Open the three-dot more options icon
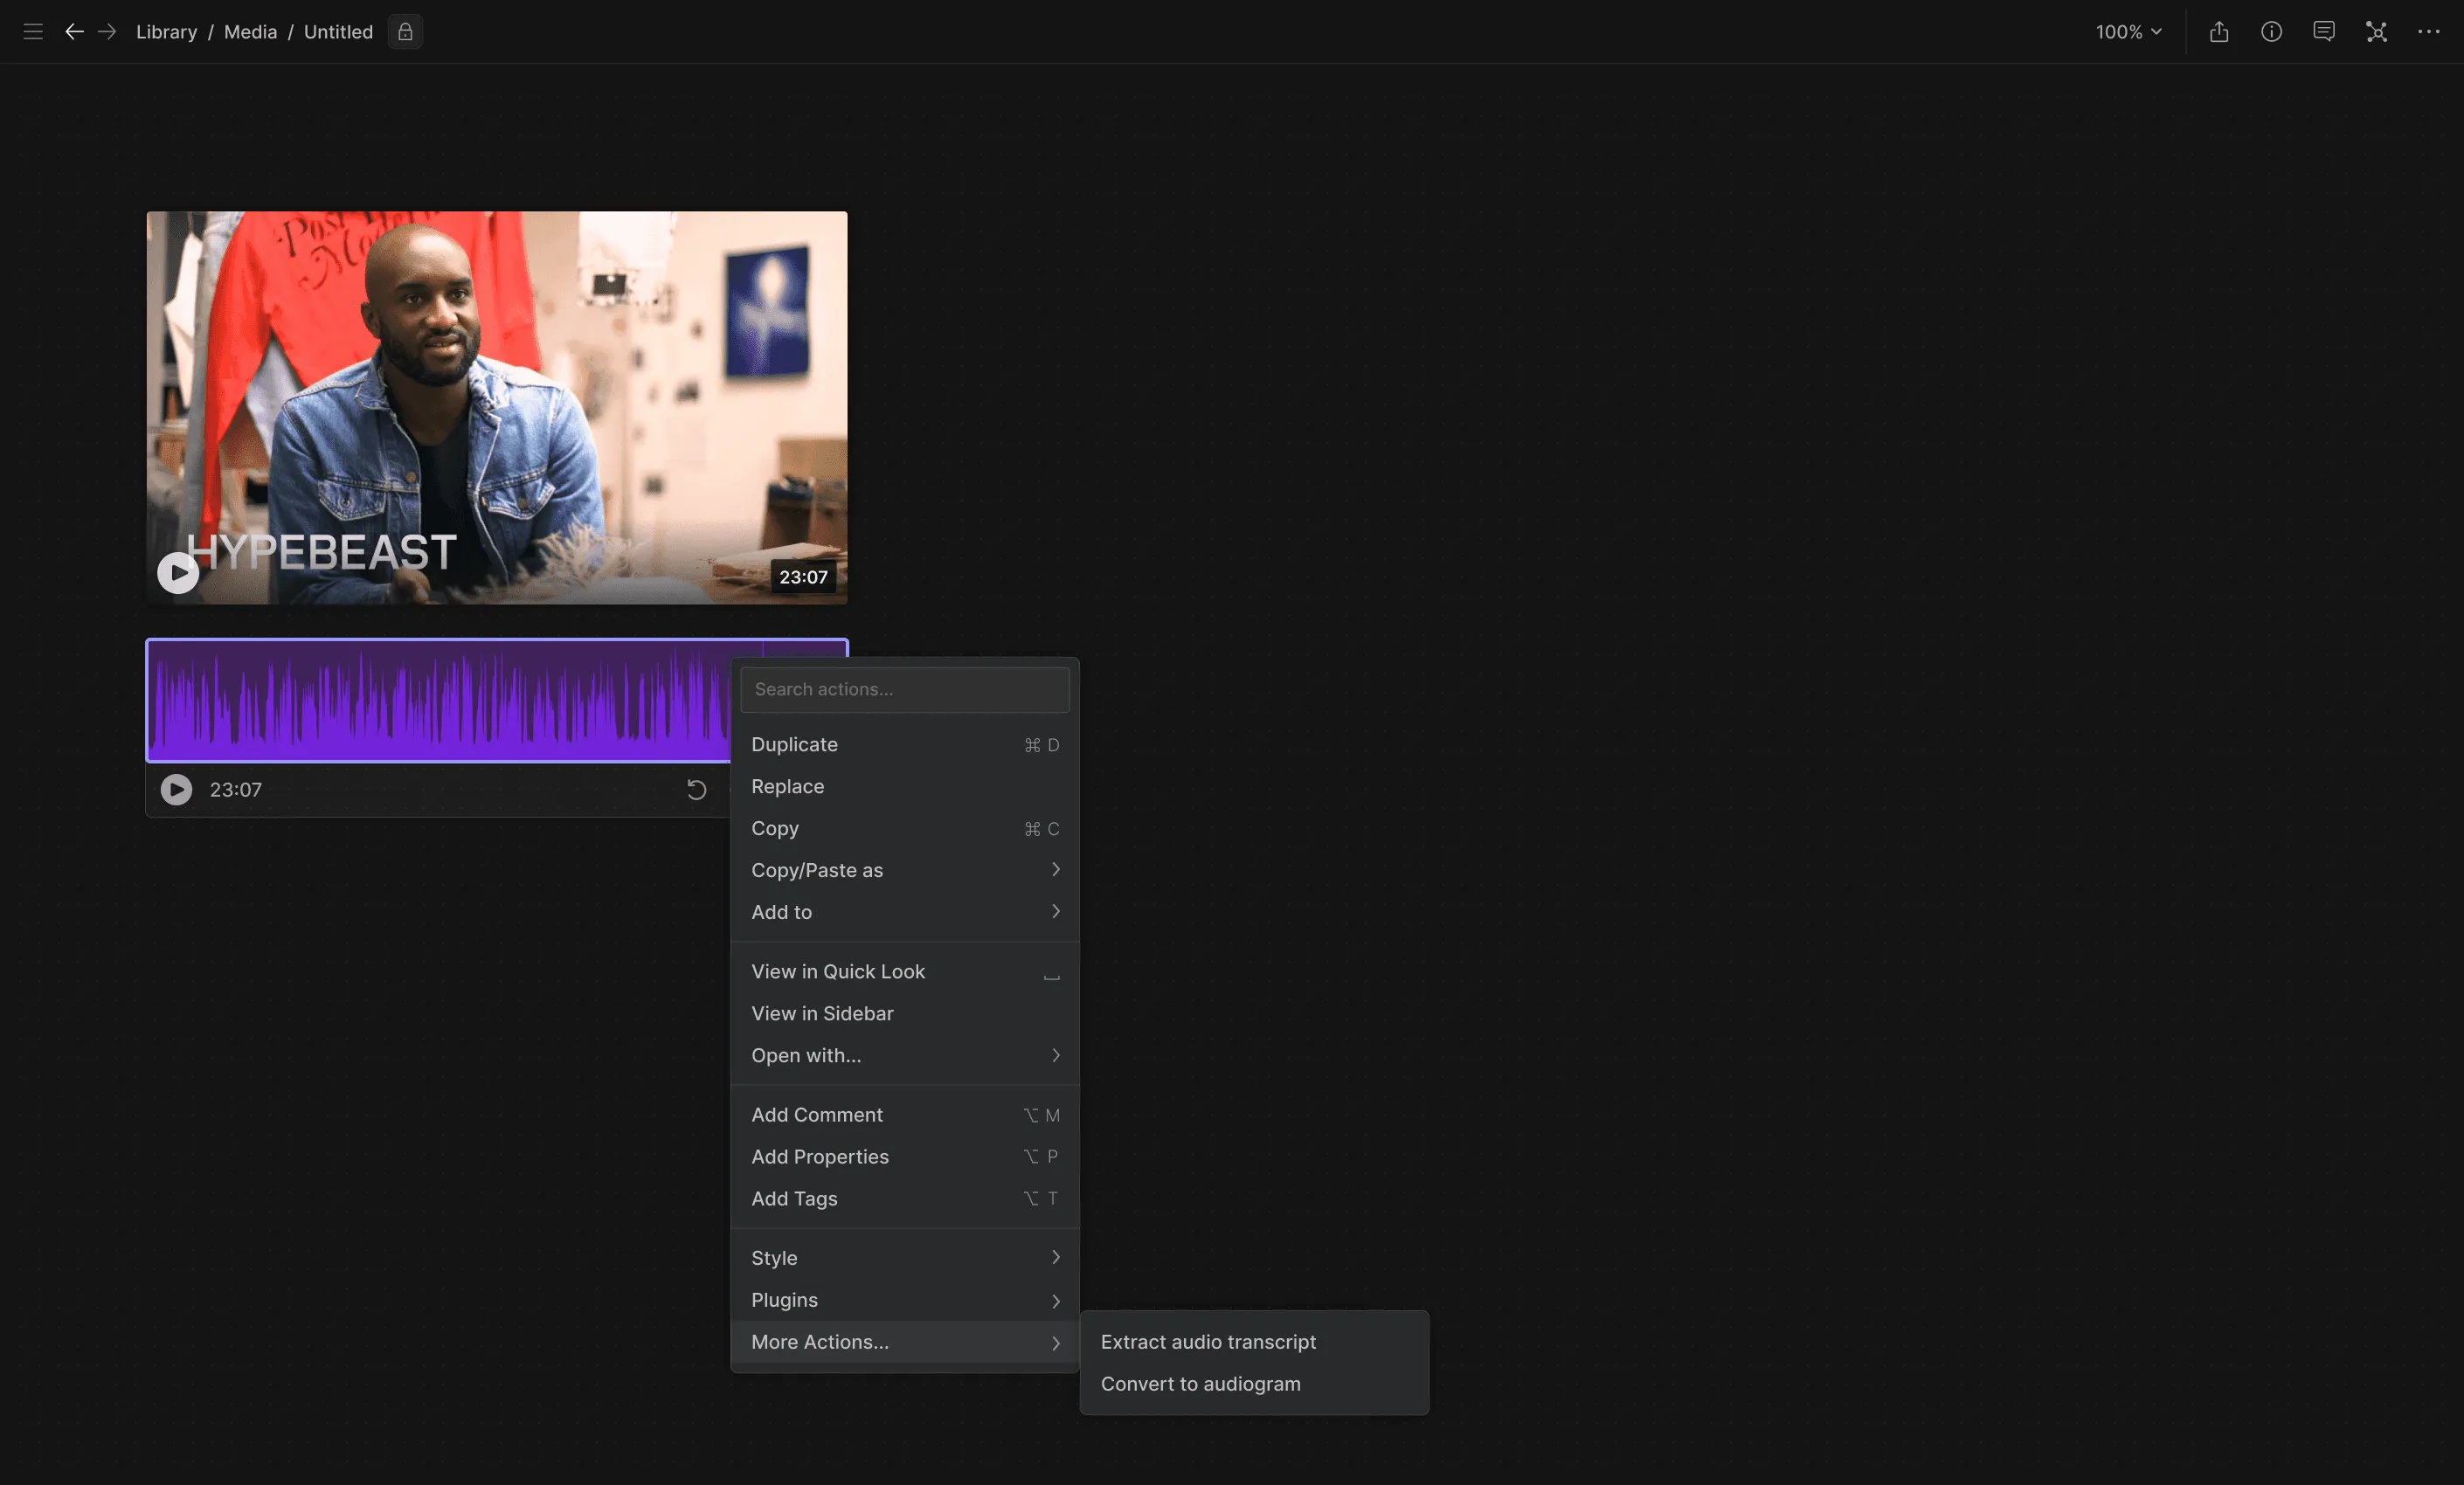 [x=2428, y=32]
